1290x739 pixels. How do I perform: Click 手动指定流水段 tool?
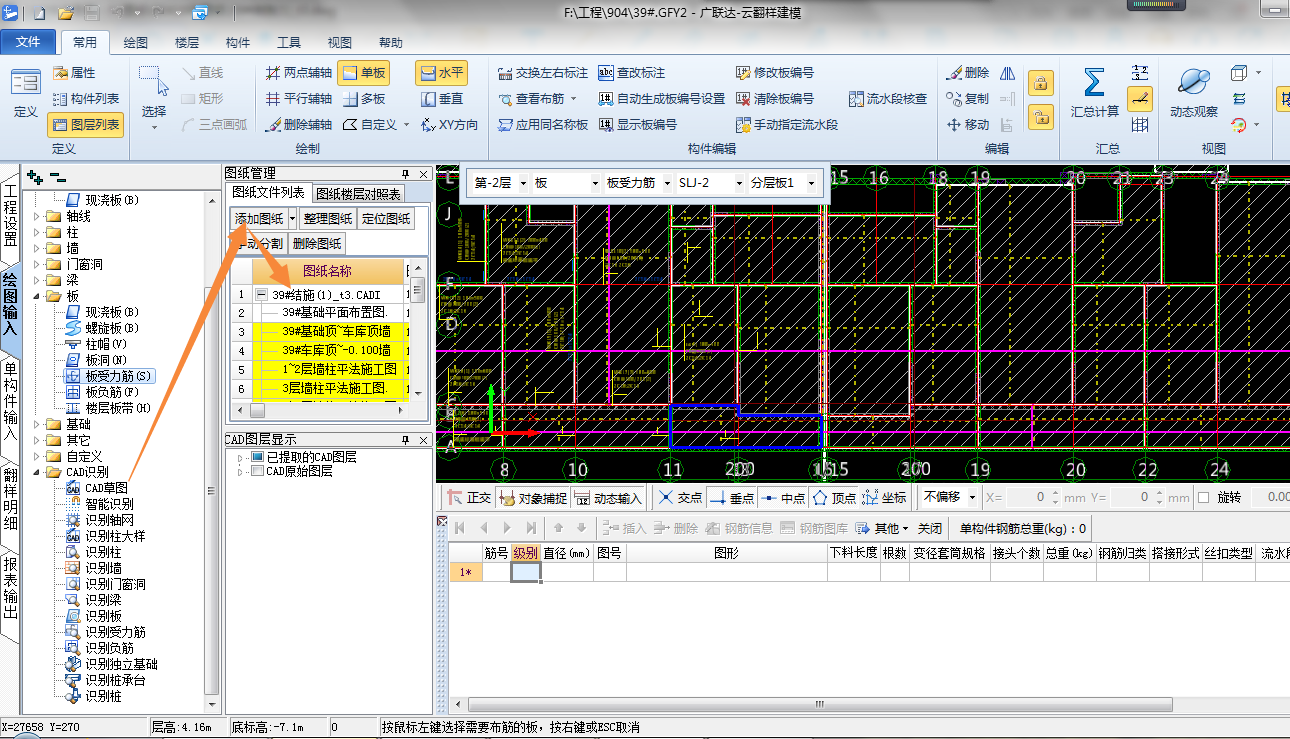click(x=787, y=125)
